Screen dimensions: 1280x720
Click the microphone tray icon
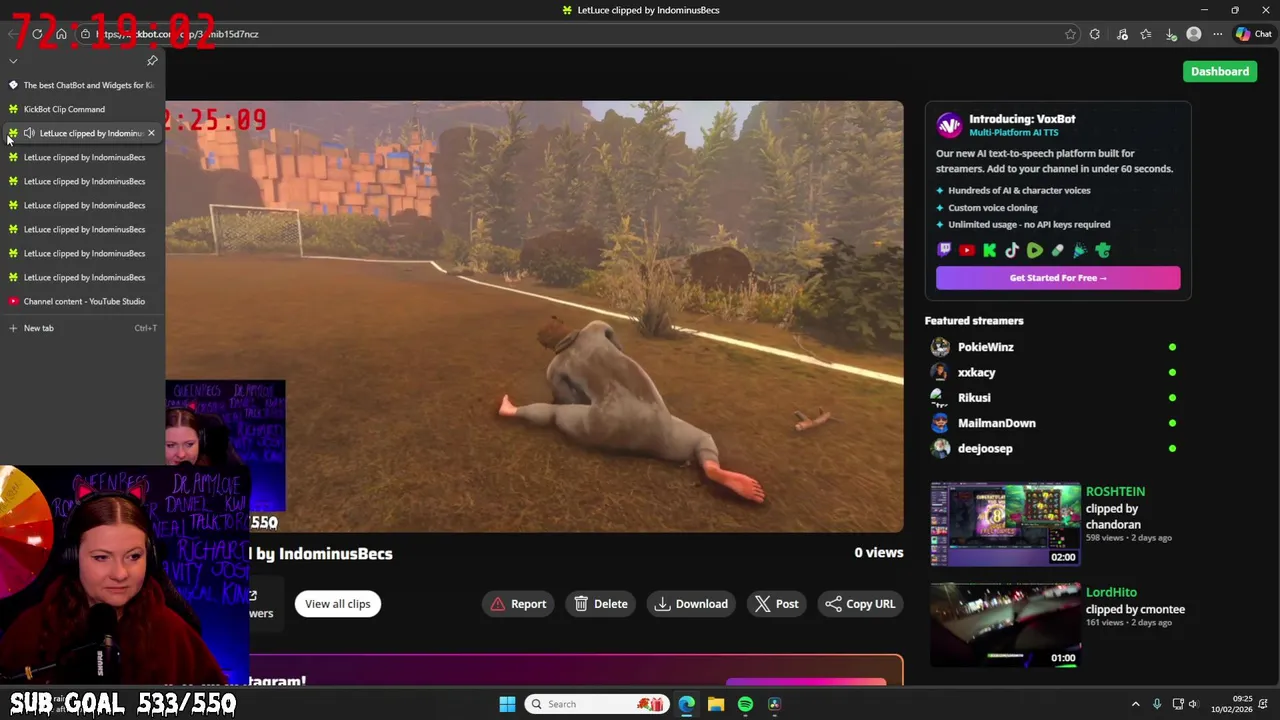tap(1157, 704)
